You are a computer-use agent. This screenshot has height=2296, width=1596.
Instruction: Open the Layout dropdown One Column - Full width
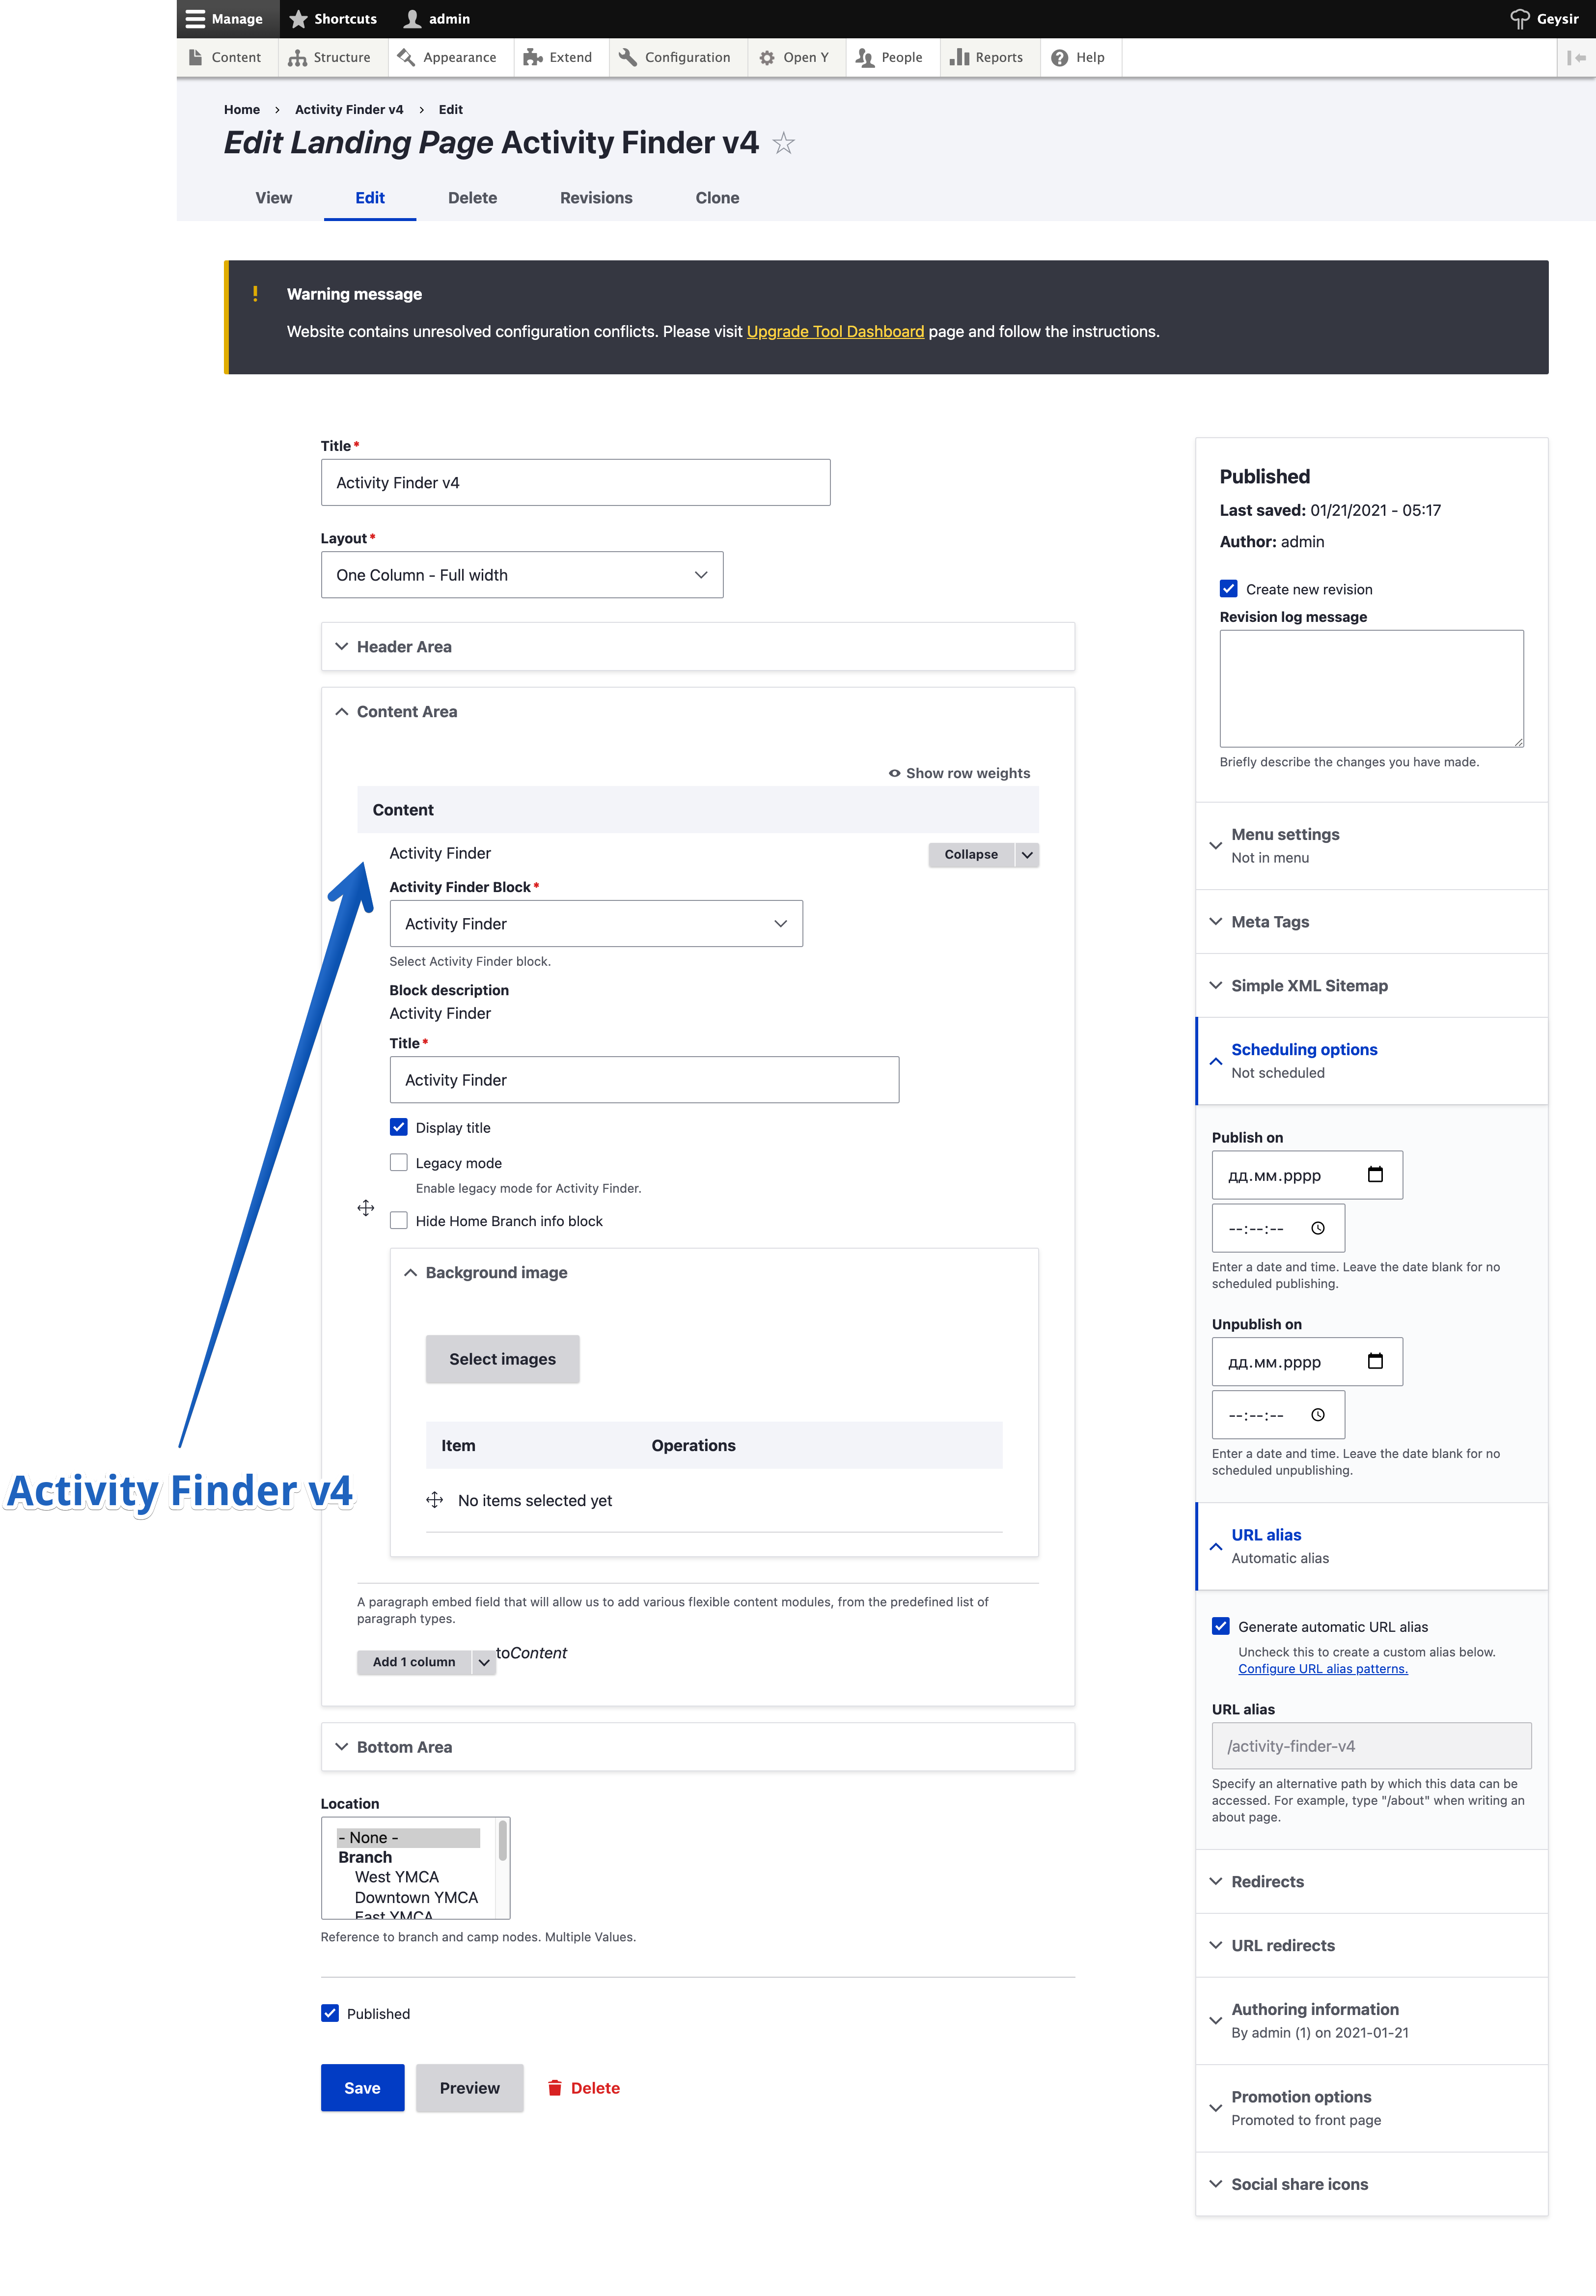522,575
